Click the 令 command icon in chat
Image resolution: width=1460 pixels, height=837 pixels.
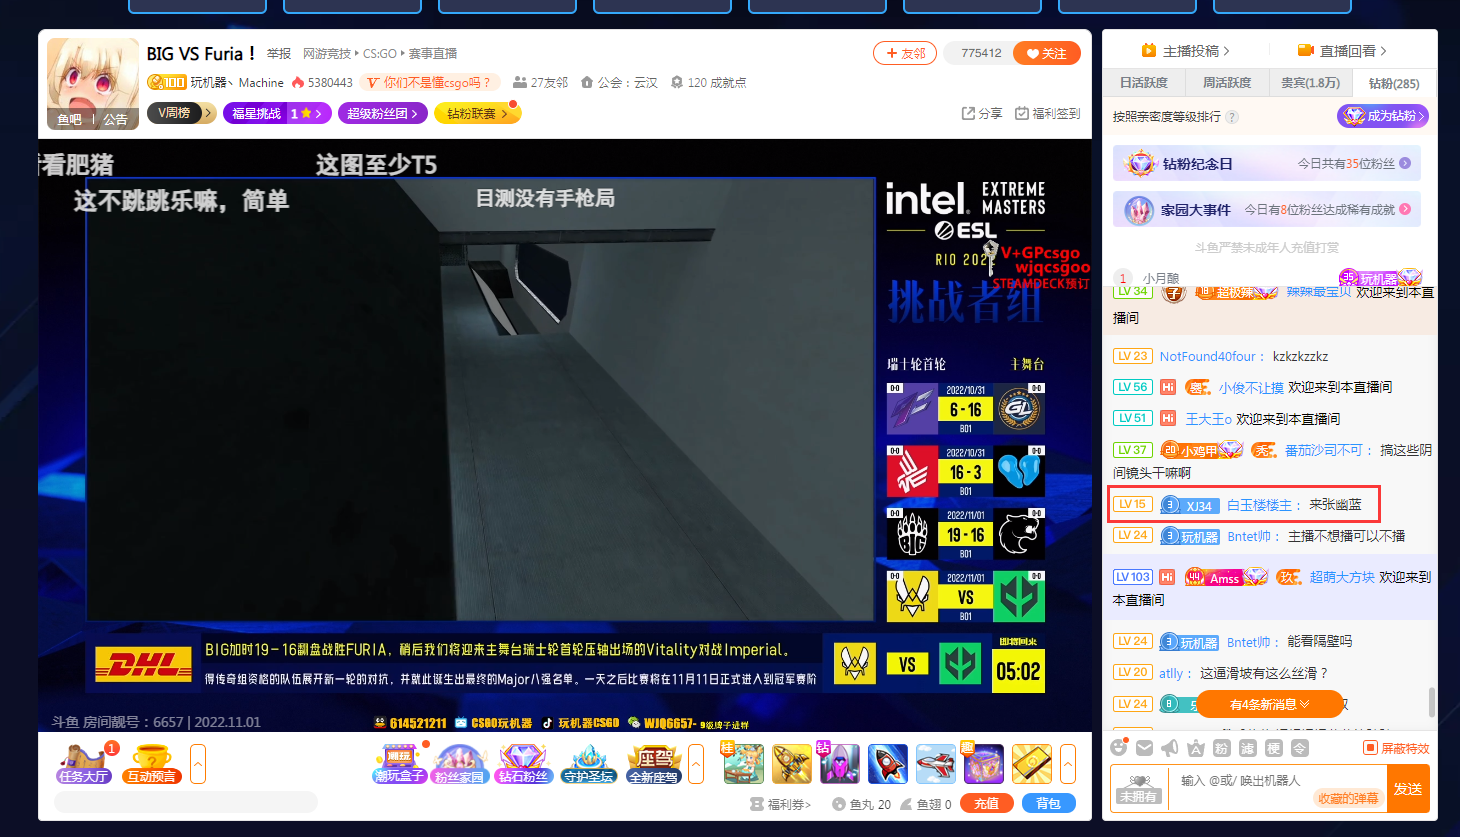pyautogui.click(x=1299, y=748)
